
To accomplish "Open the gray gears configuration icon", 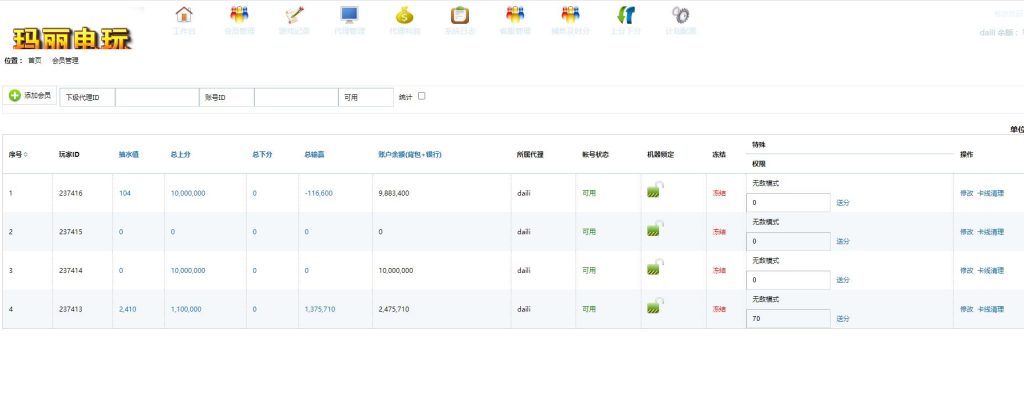I will pos(680,14).
